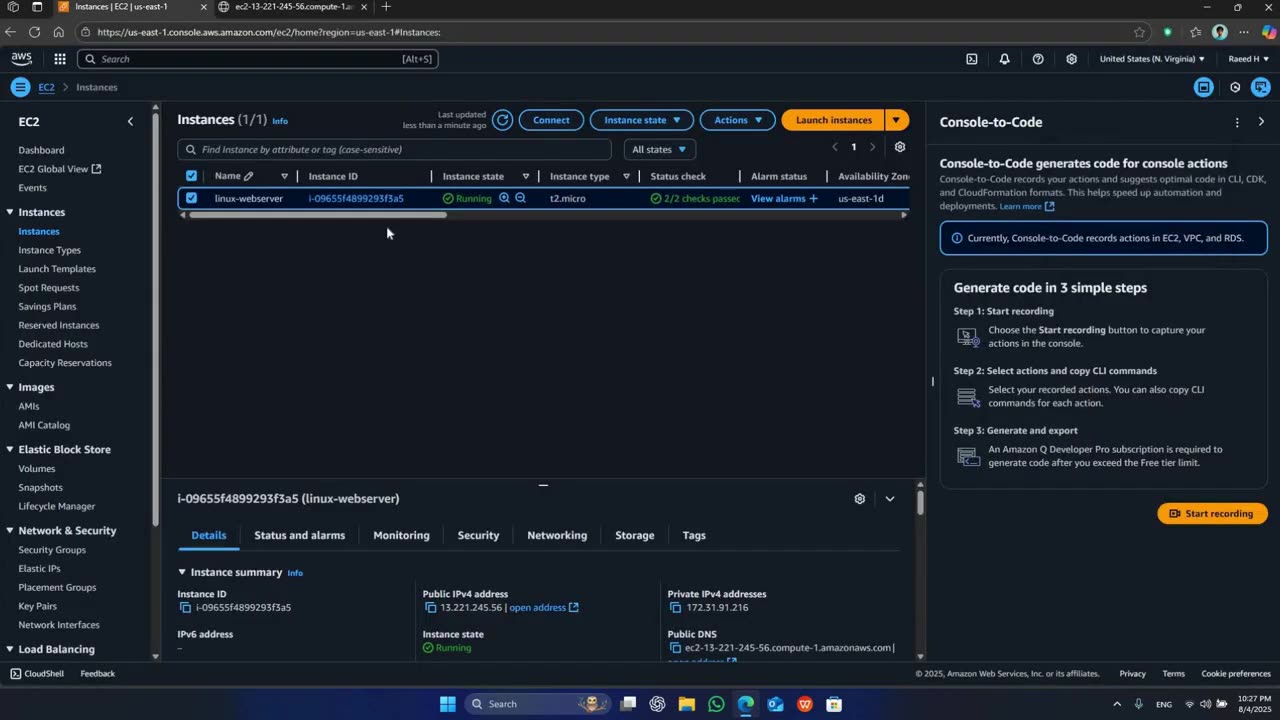The width and height of the screenshot is (1280, 720).
Task: Click Start recording button
Action: coord(1212,514)
